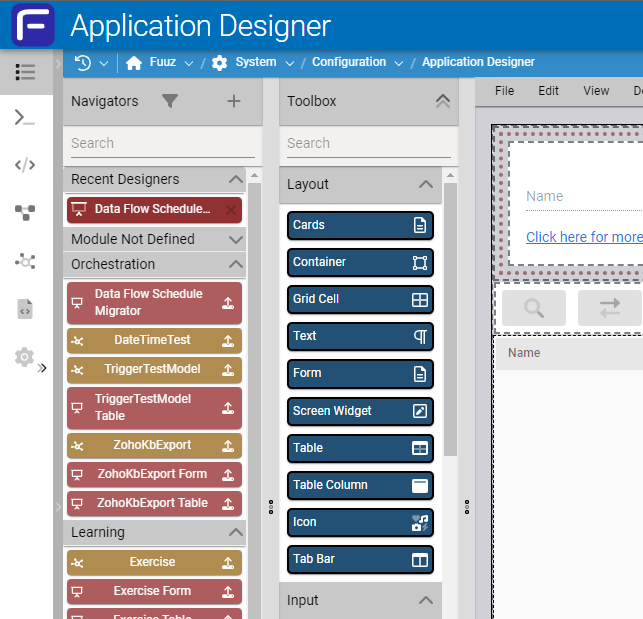643x619 pixels.
Task: Open the File menu
Action: point(505,91)
